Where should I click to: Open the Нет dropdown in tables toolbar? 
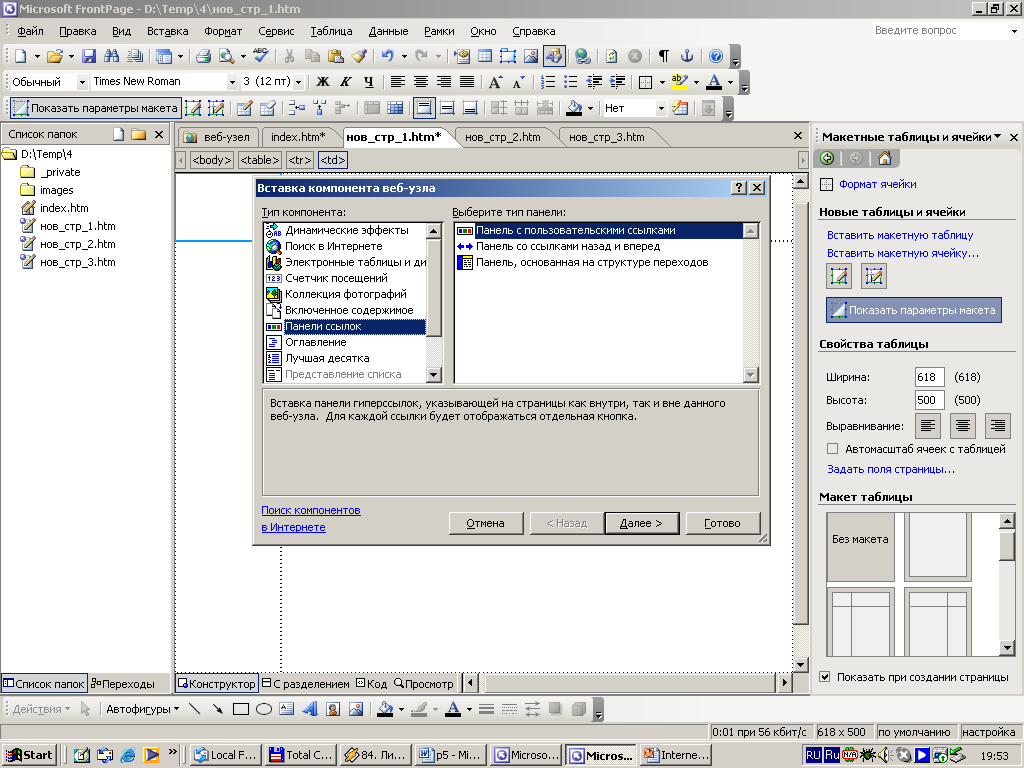tap(661, 108)
